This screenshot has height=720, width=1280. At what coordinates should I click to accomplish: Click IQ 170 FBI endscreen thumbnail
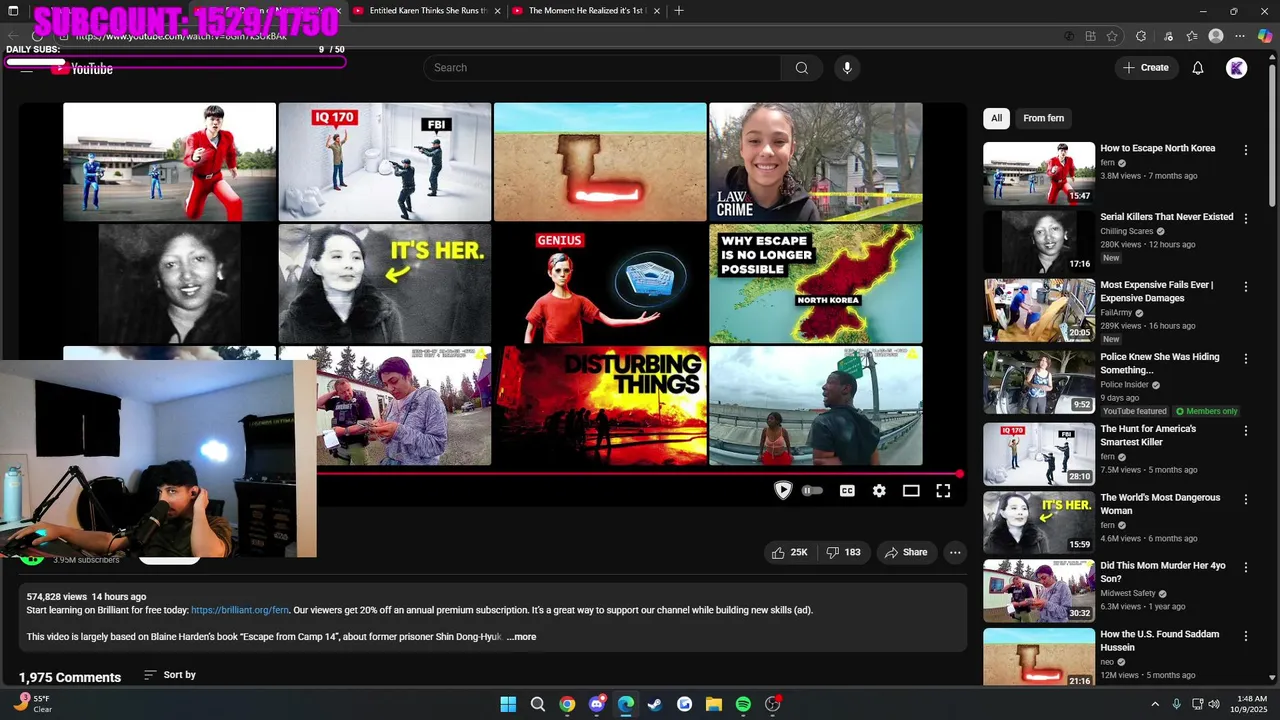click(385, 161)
